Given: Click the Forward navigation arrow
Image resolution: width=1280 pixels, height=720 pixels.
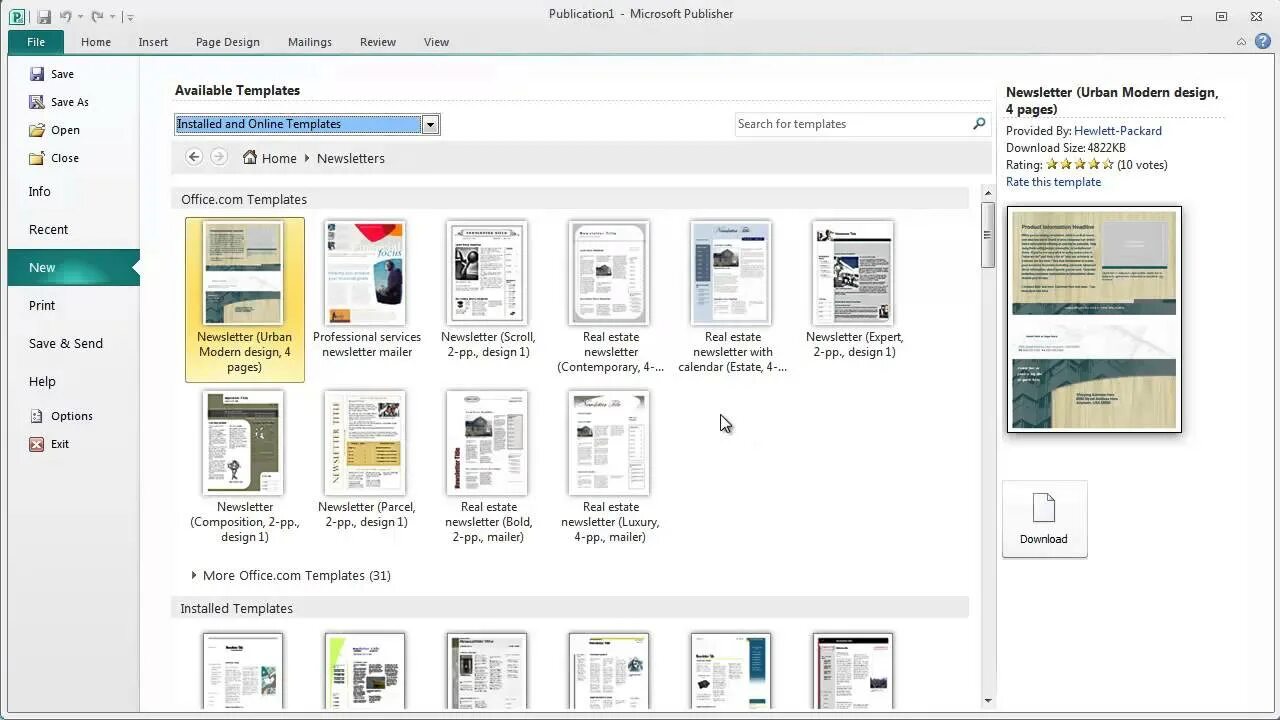Looking at the screenshot, I should [219, 157].
